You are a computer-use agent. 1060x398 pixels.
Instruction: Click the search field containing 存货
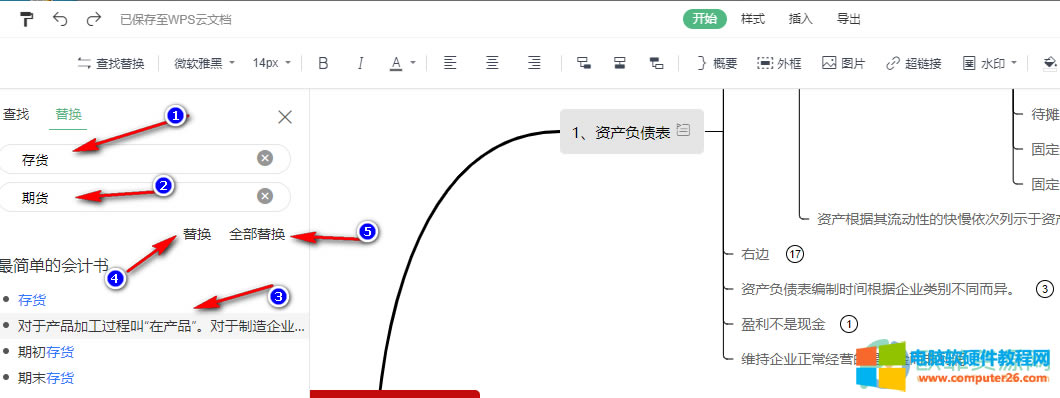[x=145, y=159]
